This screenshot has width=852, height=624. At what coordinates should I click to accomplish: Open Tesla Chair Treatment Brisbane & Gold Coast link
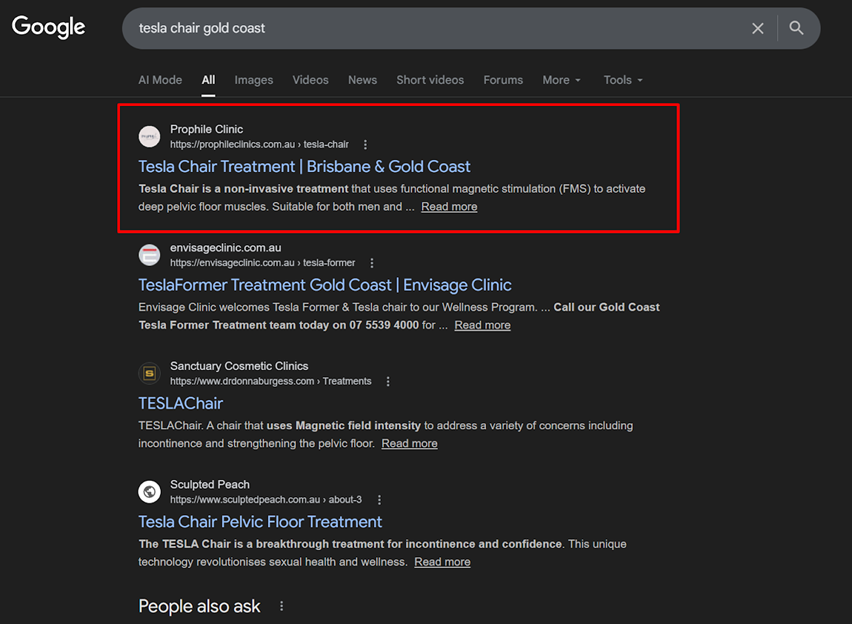[304, 167]
